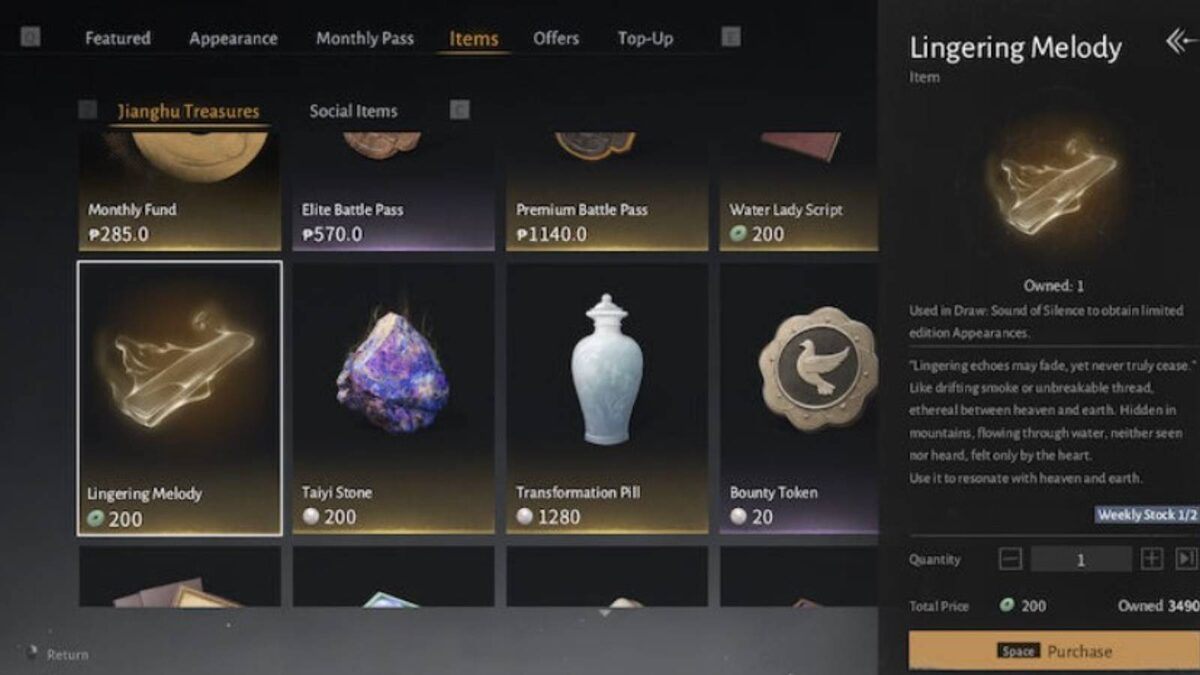Click the quantity input field
This screenshot has width=1200, height=675.
(x=1081, y=559)
